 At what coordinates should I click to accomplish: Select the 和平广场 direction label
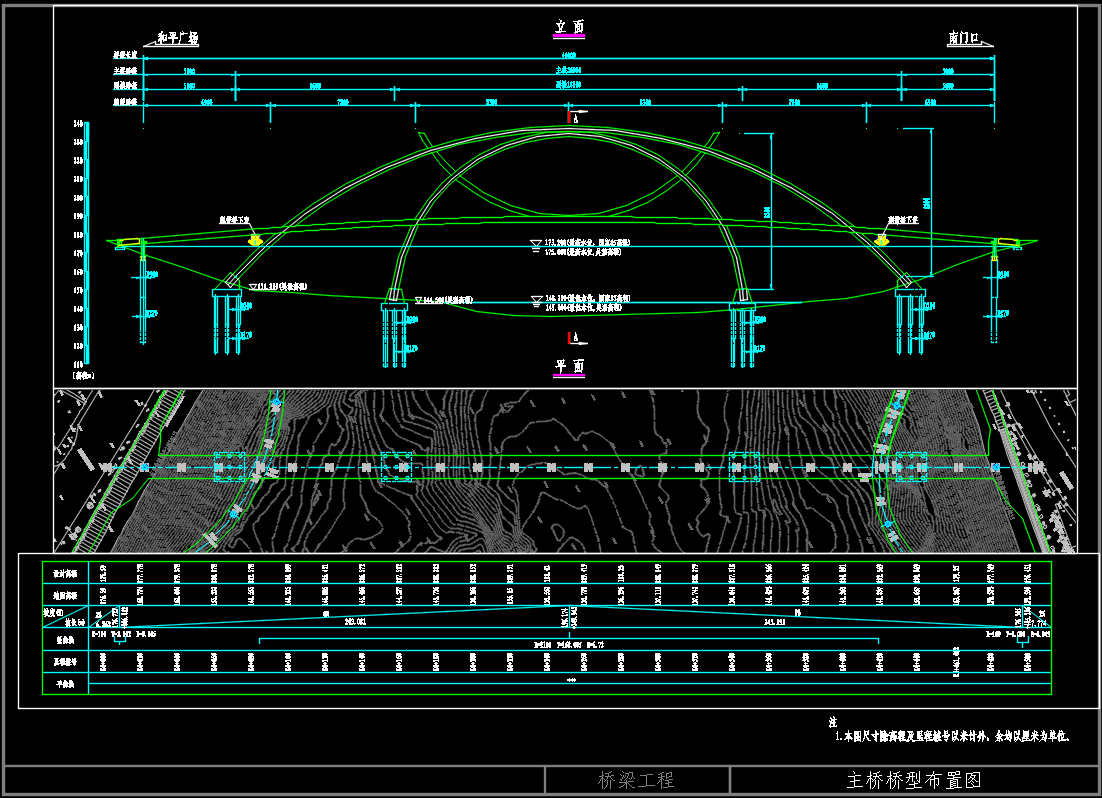click(178, 39)
